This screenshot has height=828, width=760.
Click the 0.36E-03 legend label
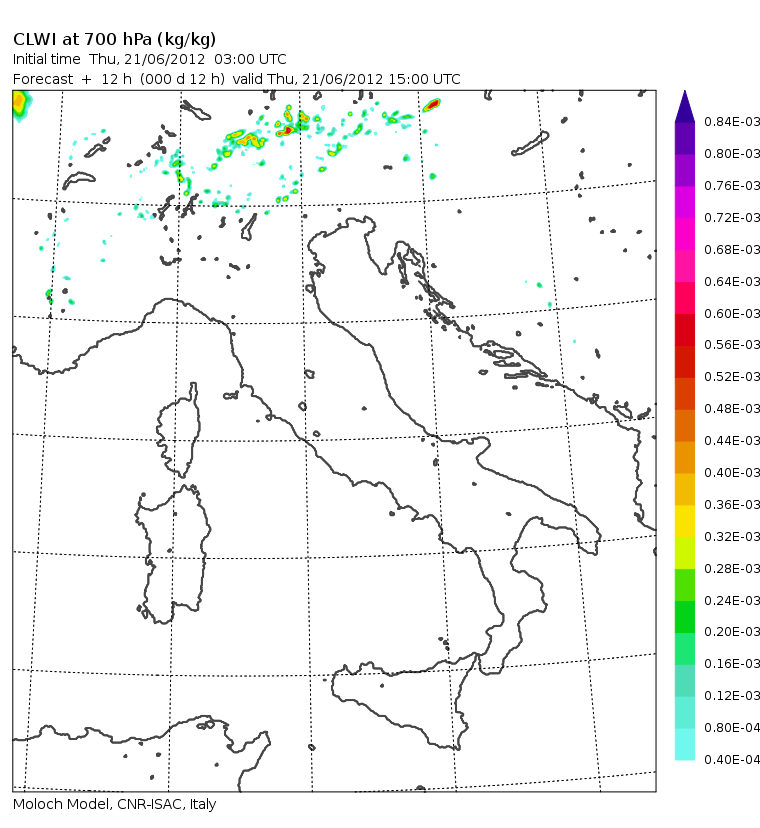click(732, 505)
